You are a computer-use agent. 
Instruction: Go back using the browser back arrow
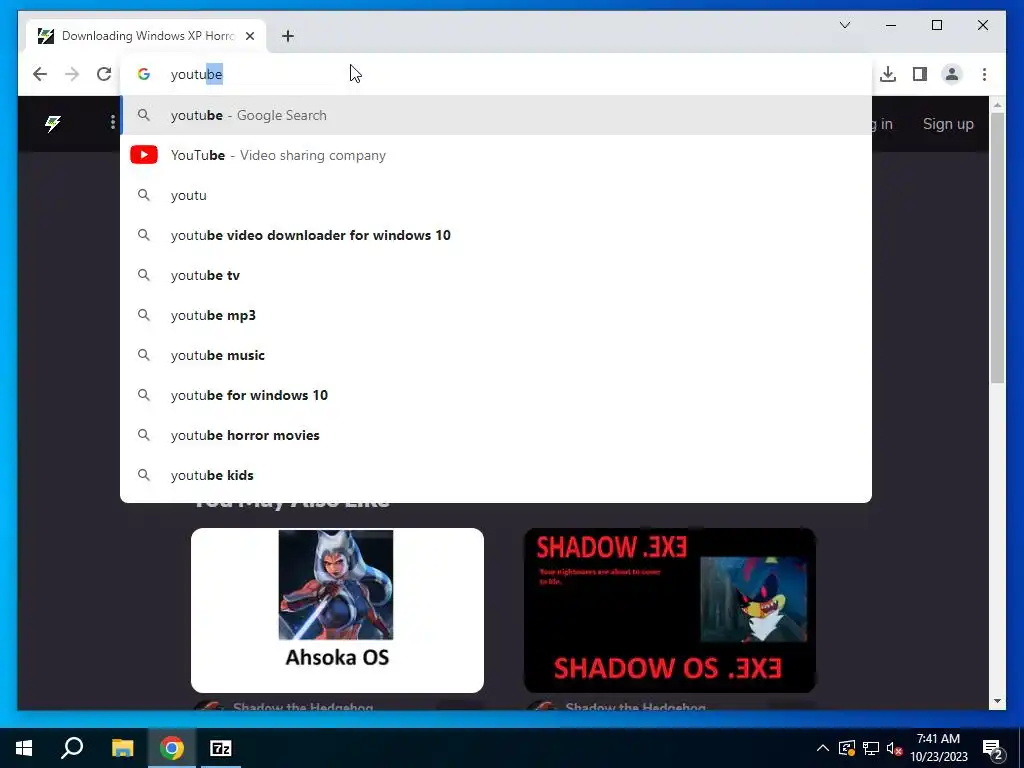coord(40,74)
